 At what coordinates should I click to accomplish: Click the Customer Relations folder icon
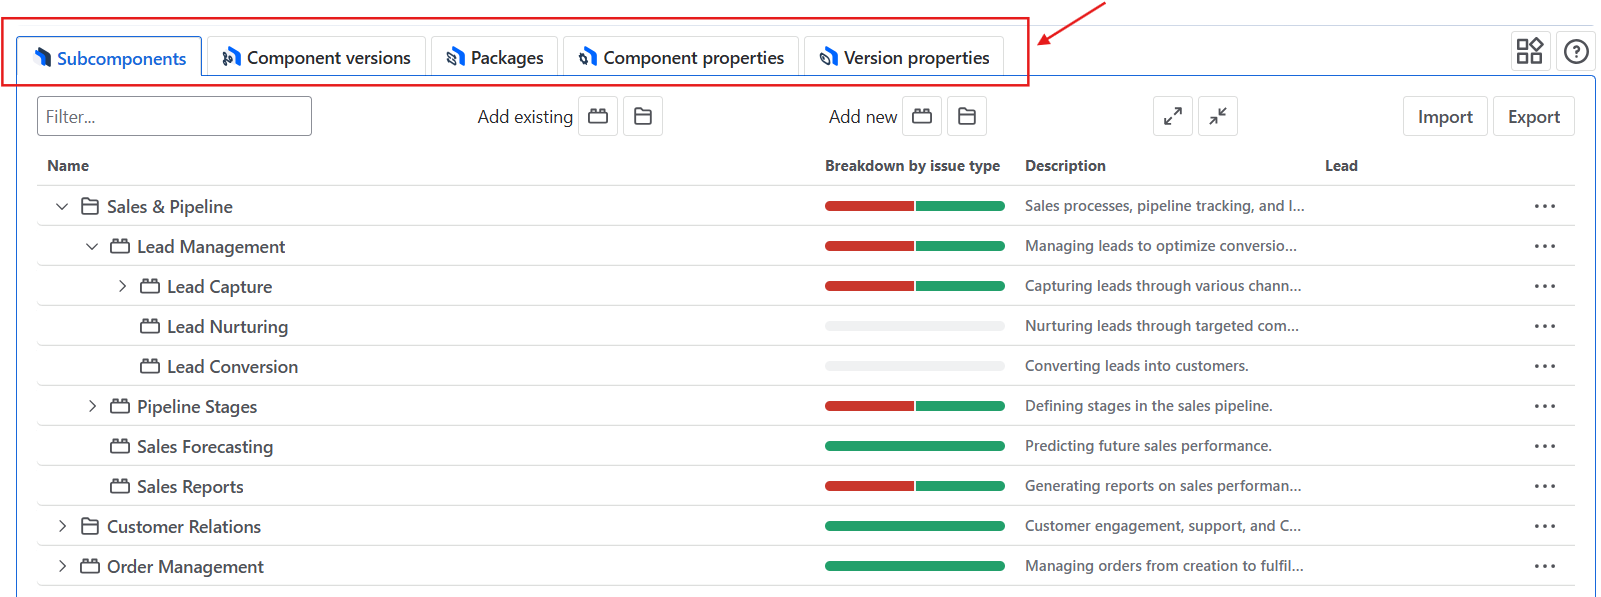click(x=90, y=526)
